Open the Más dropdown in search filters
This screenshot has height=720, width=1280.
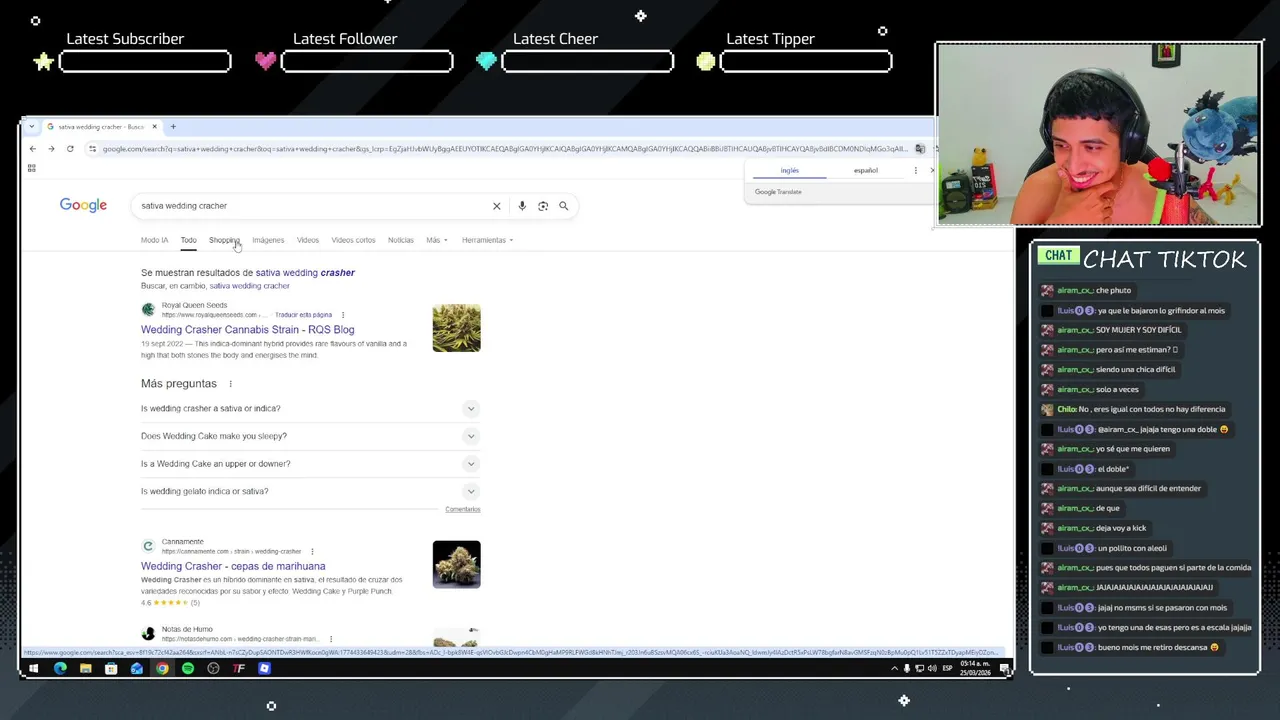(x=436, y=240)
